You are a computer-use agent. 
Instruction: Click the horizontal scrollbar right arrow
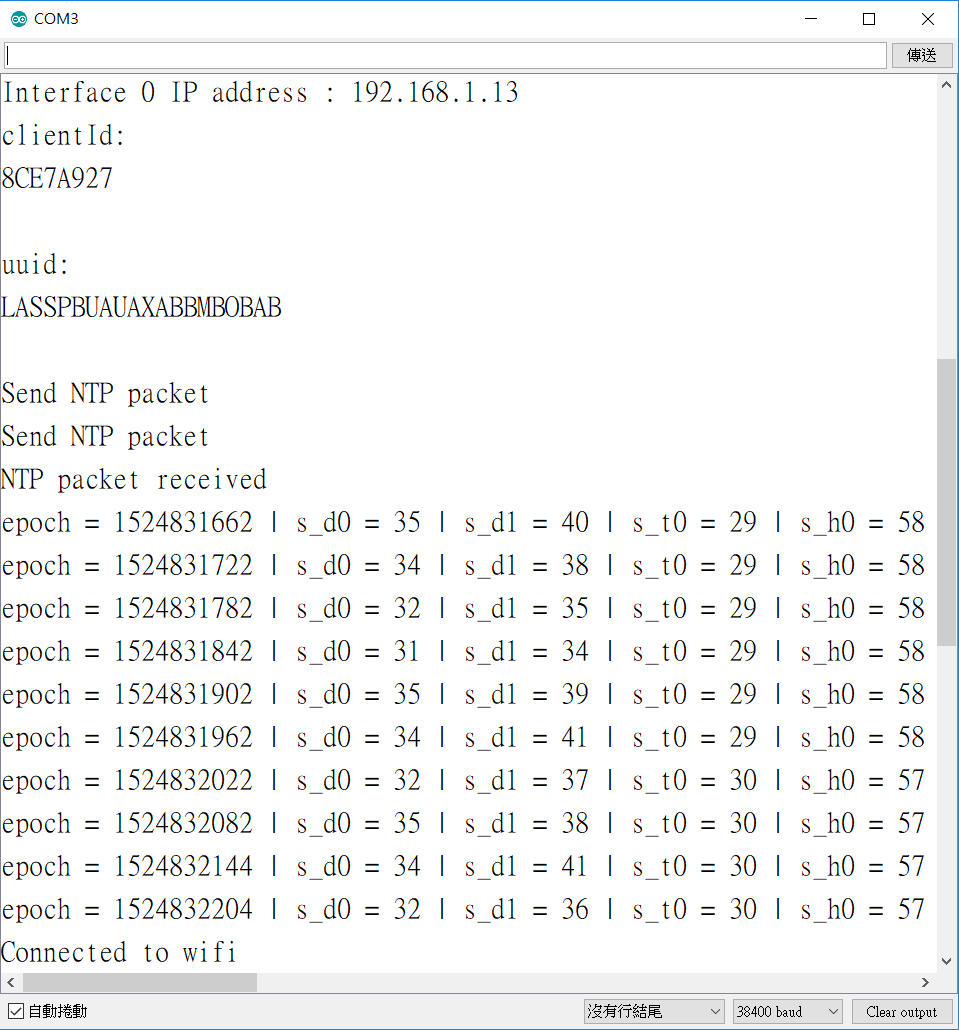click(x=926, y=982)
